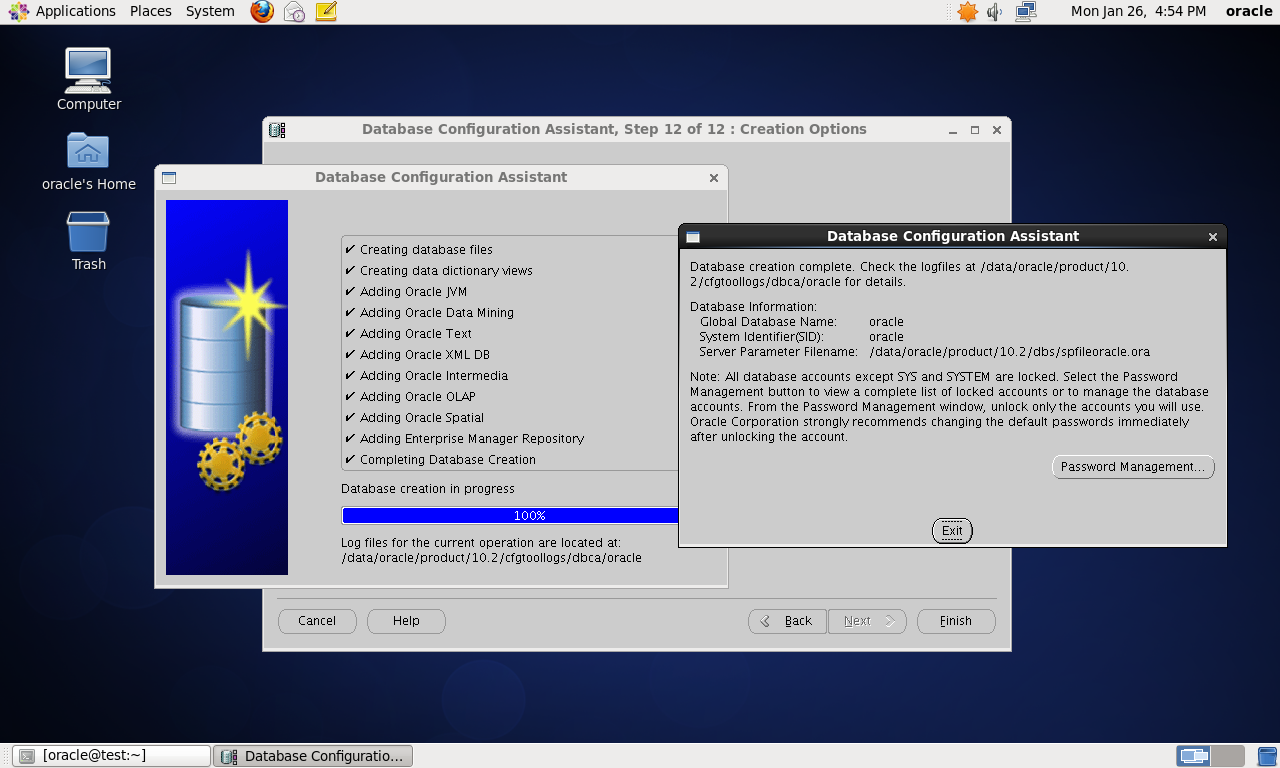Click window menu icon of completion dialog
Screen dimensions: 1280x768
pos(693,237)
